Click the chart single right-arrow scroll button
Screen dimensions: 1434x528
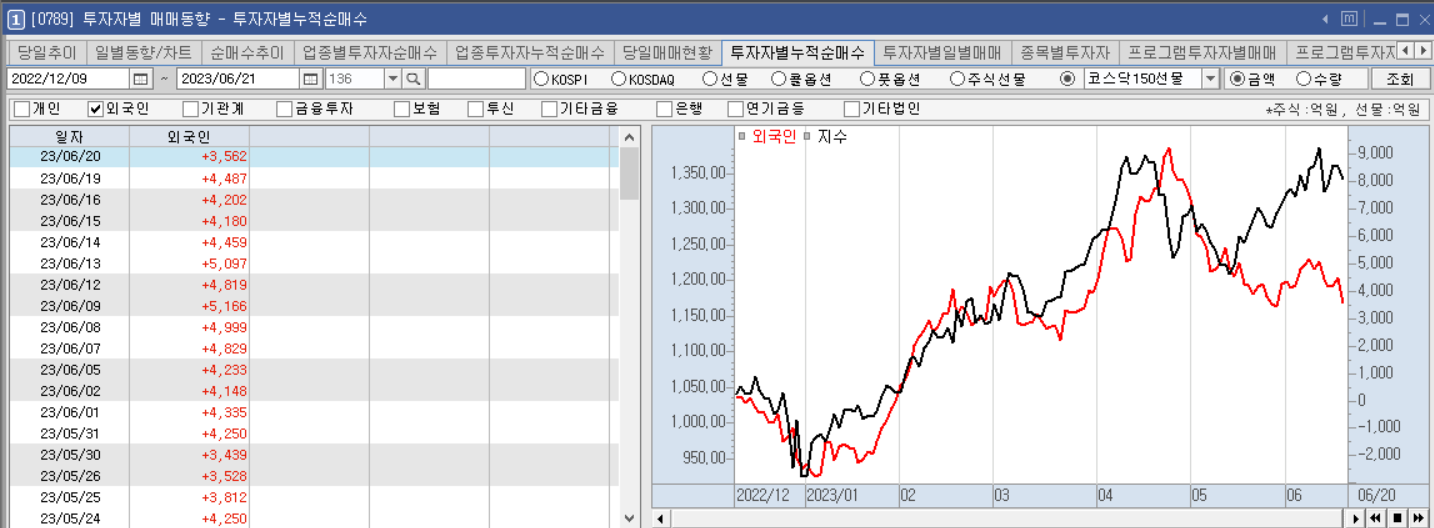coord(1357,518)
